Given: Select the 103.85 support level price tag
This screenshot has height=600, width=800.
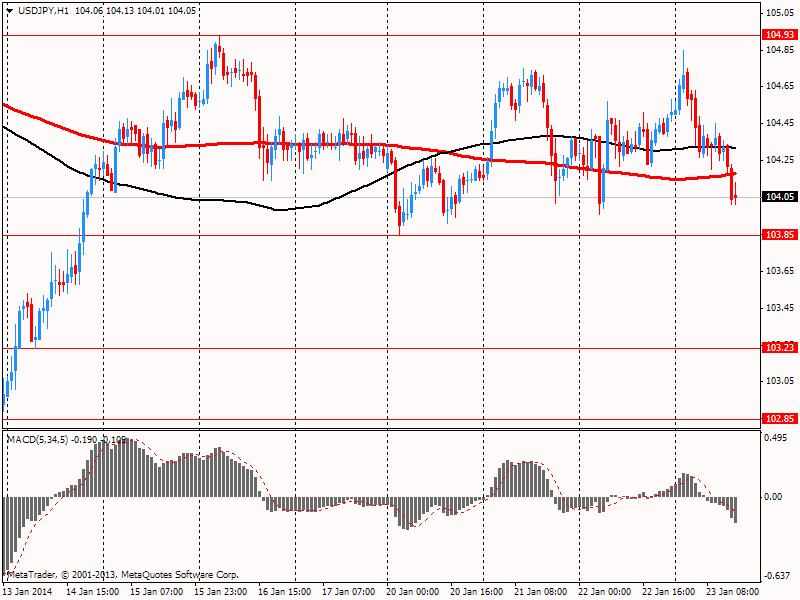Looking at the screenshot, I should 780,235.
